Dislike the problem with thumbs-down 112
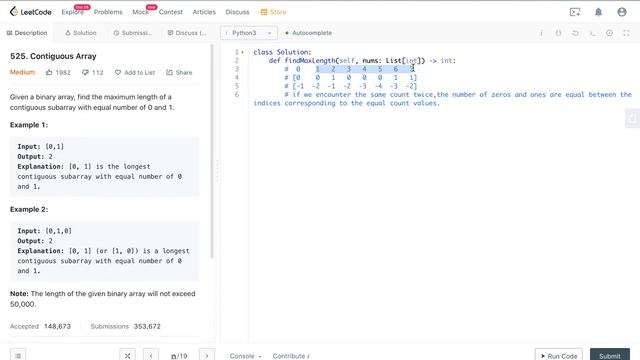 tap(93, 72)
